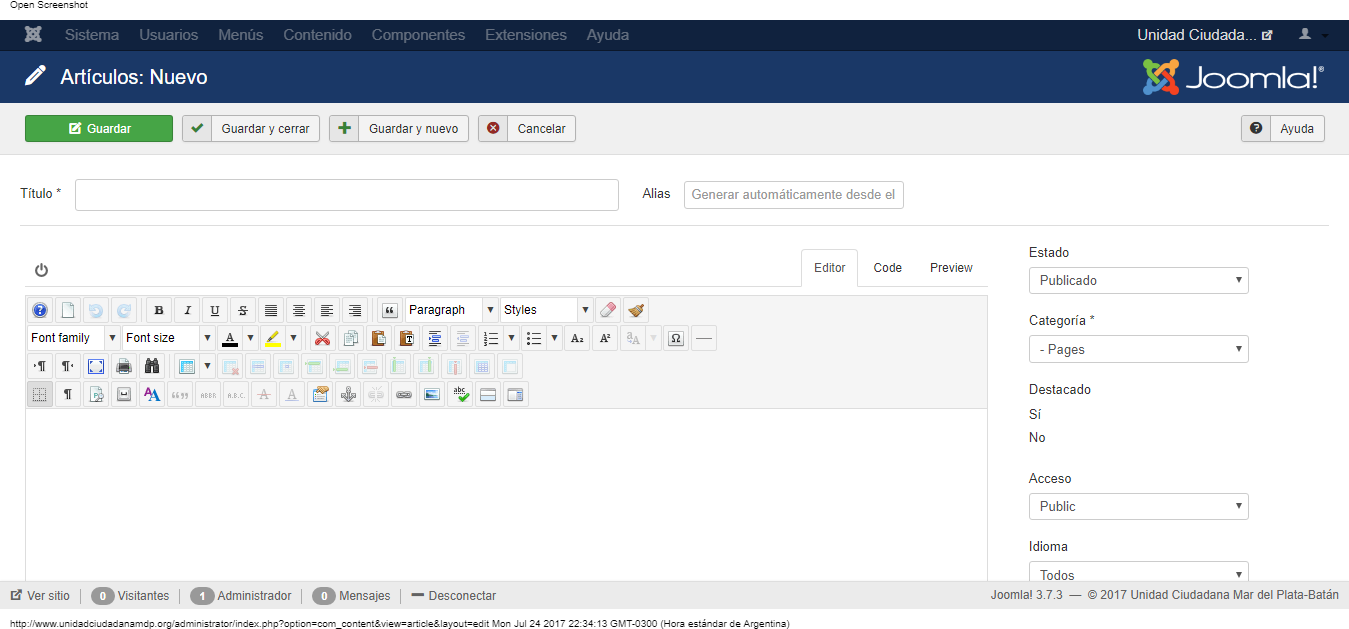This screenshot has width=1349, height=629.
Task: Open the Font family dropdown
Action: [x=74, y=338]
